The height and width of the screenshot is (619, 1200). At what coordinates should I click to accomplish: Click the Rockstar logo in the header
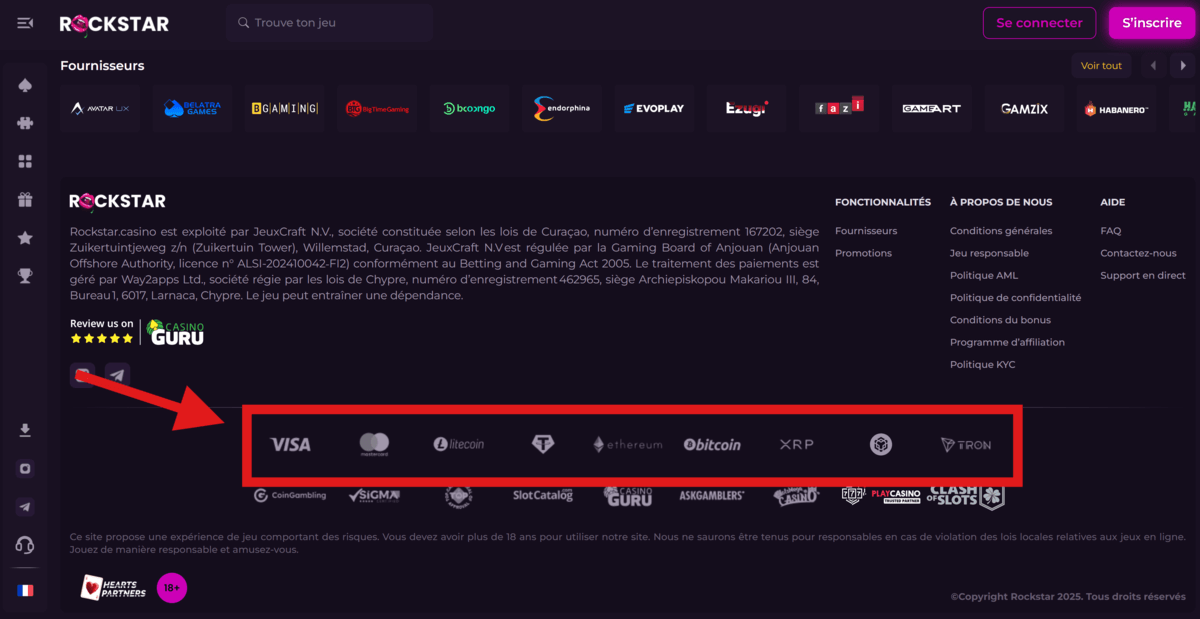pyautogui.click(x=114, y=23)
